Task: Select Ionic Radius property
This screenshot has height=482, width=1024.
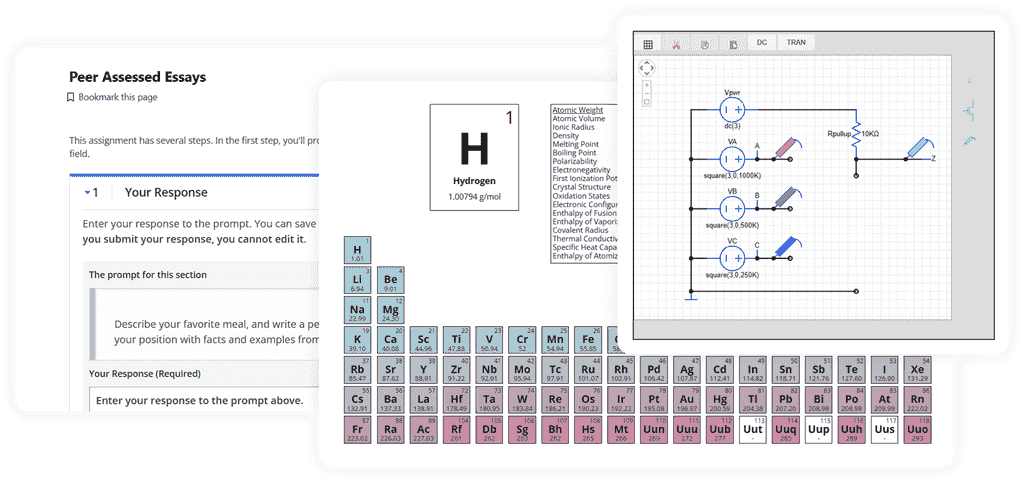Action: coord(574,127)
